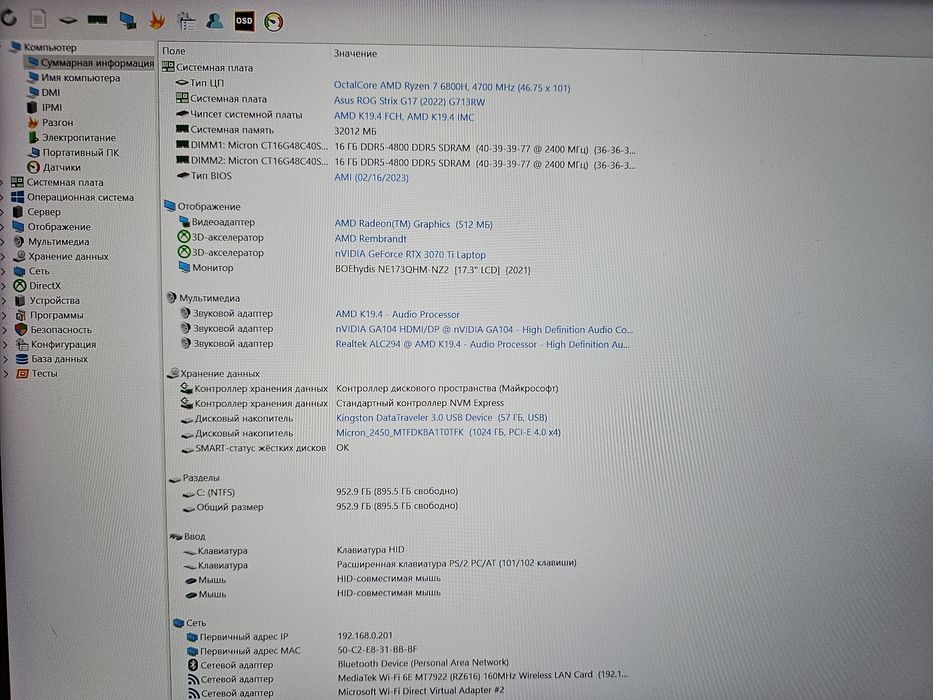Expand the Отображение tree node arrow

[3, 227]
